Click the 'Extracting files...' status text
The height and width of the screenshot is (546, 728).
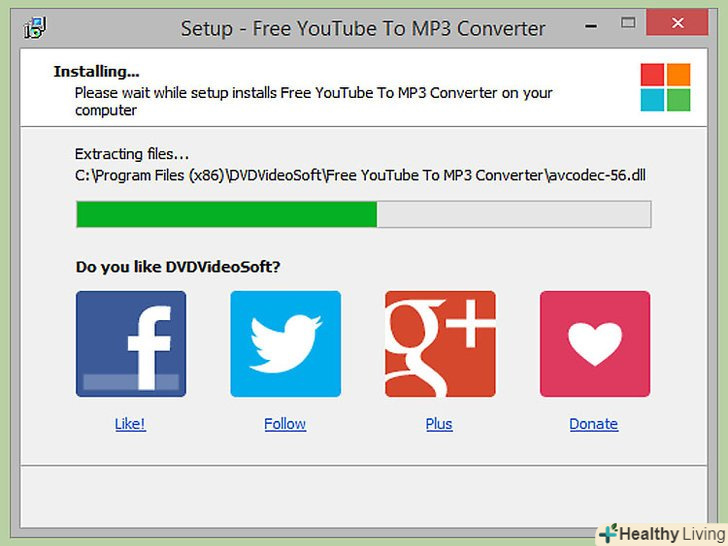click(x=132, y=154)
